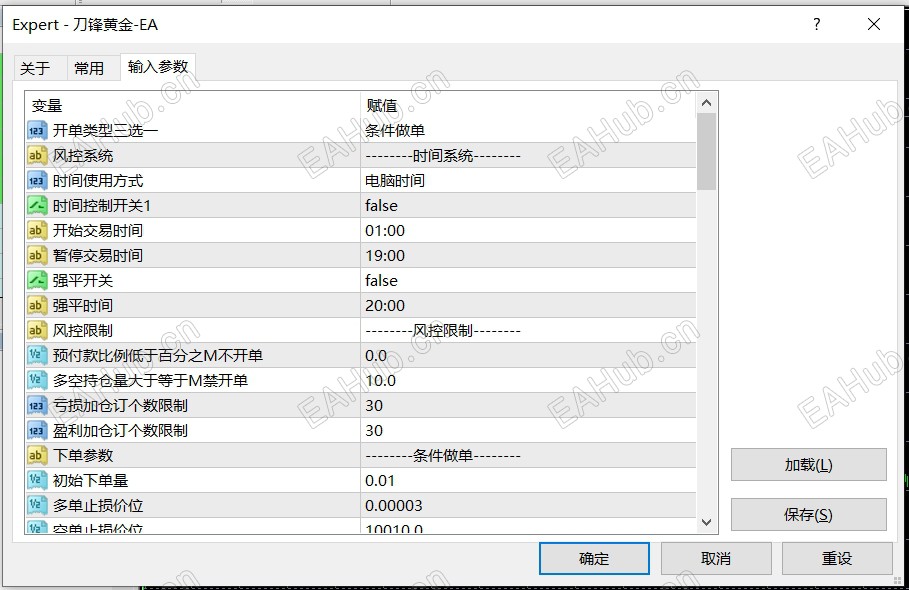Screen dimensions: 909x590
Task: Close the Expert dialog window
Action: (x=874, y=24)
